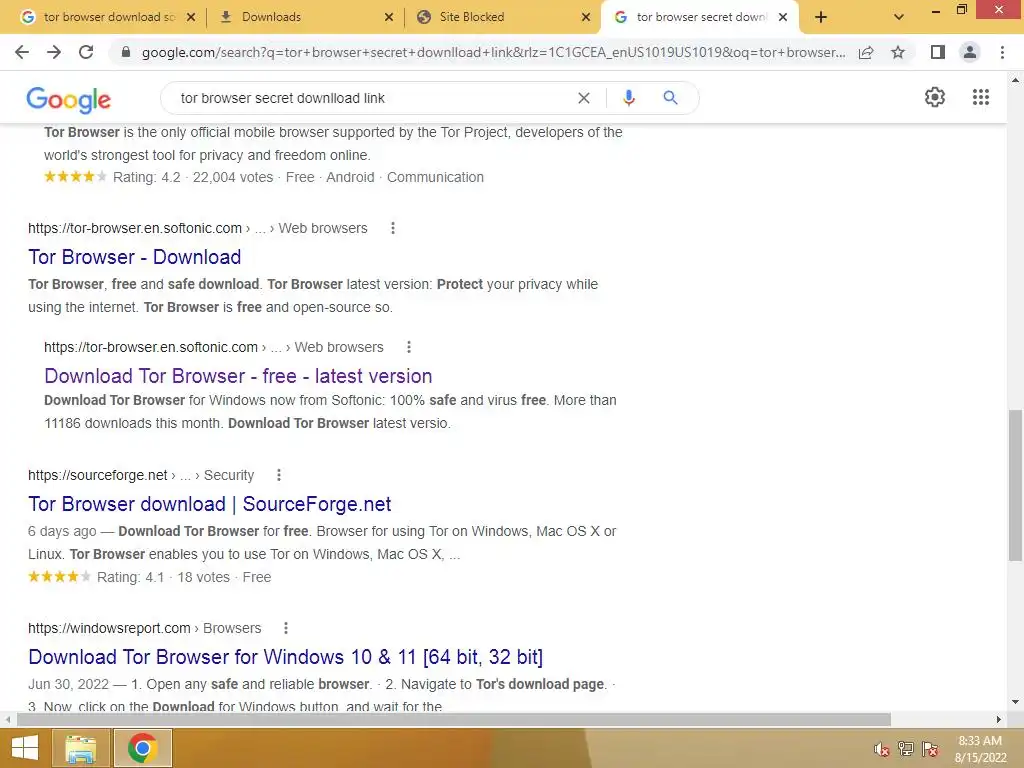Go back to the previous page
1024x768 pixels.
tap(22, 52)
